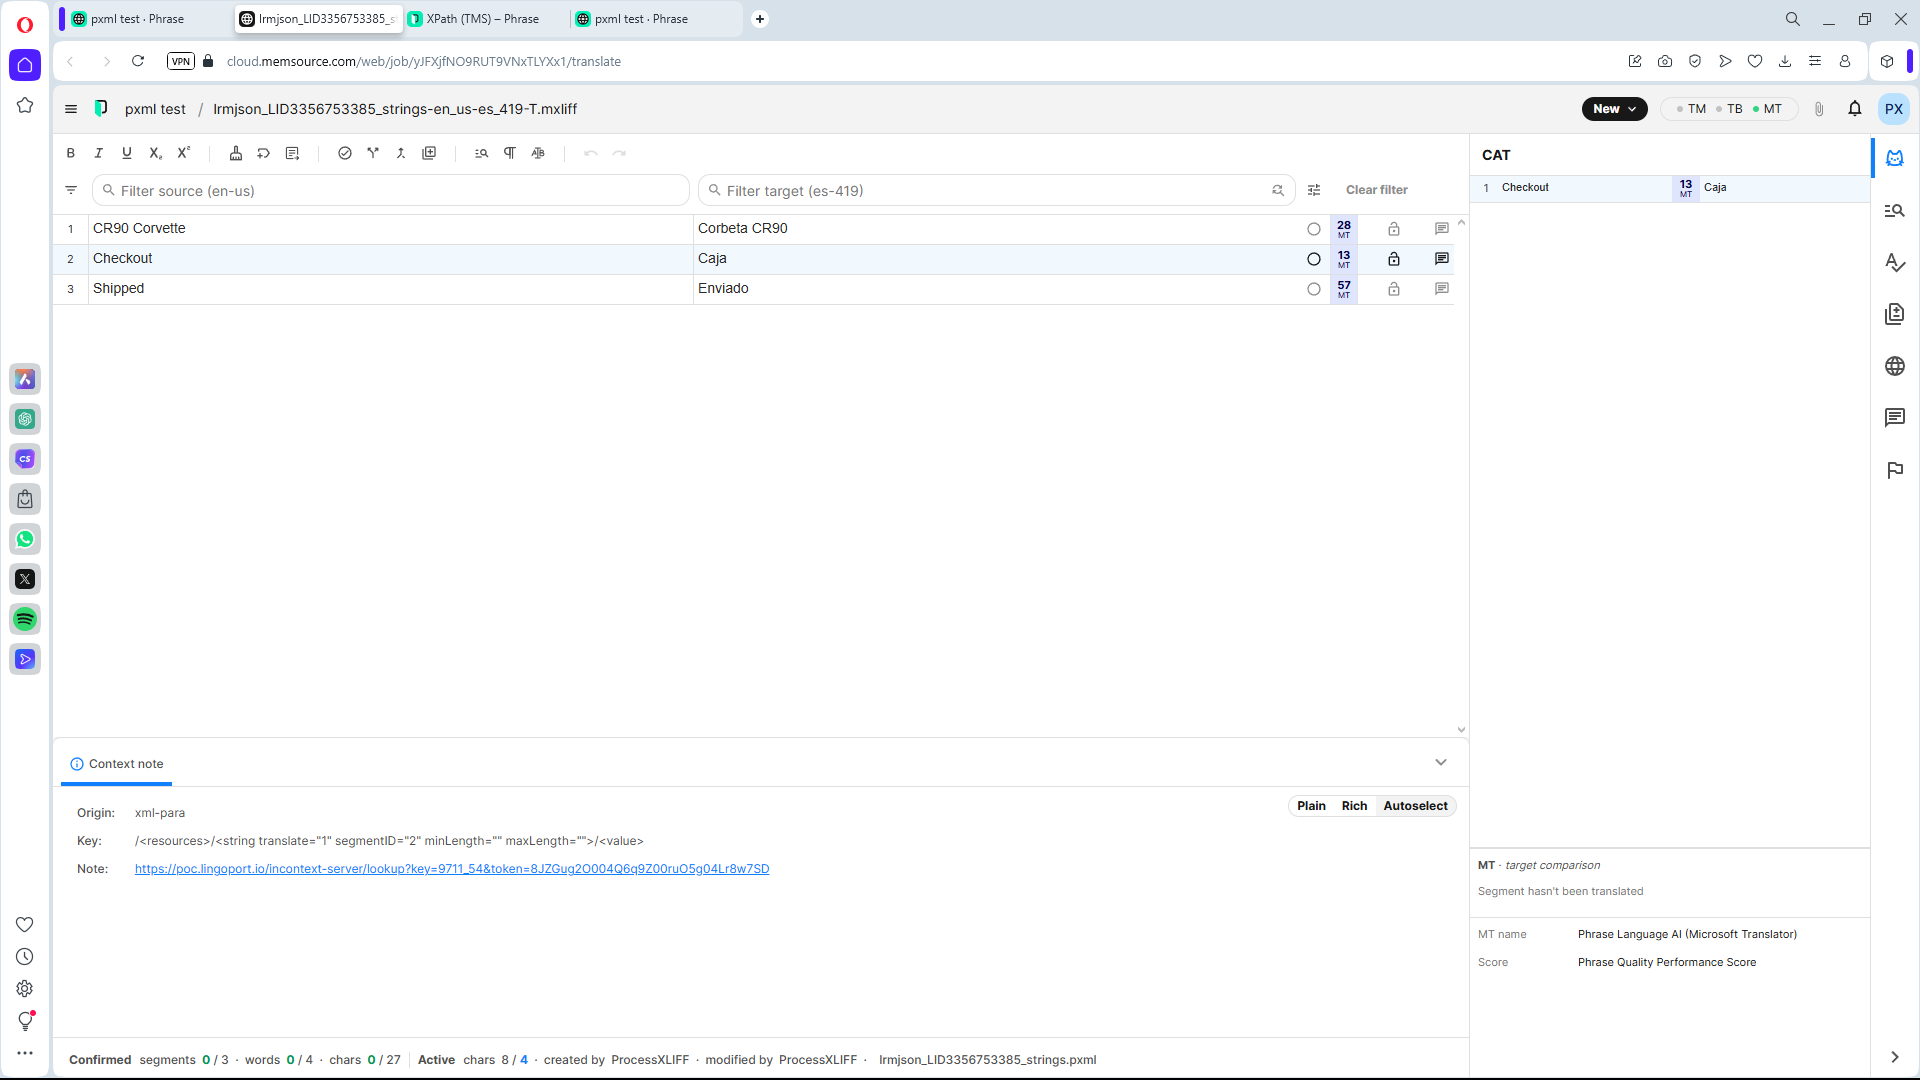Open the comments panel in right sidebar
Image resolution: width=1920 pixels, height=1080 pixels.
[x=1894, y=417]
